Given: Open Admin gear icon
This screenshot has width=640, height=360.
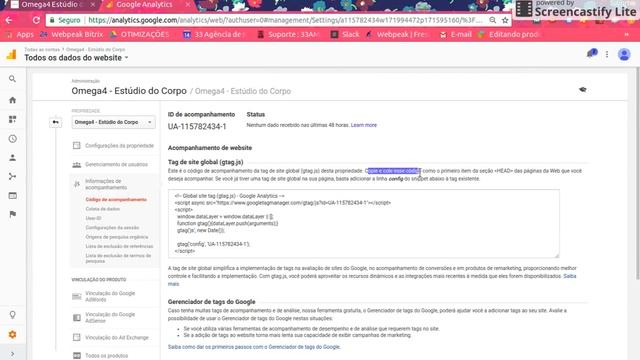Looking at the screenshot, I should click(x=12, y=335).
